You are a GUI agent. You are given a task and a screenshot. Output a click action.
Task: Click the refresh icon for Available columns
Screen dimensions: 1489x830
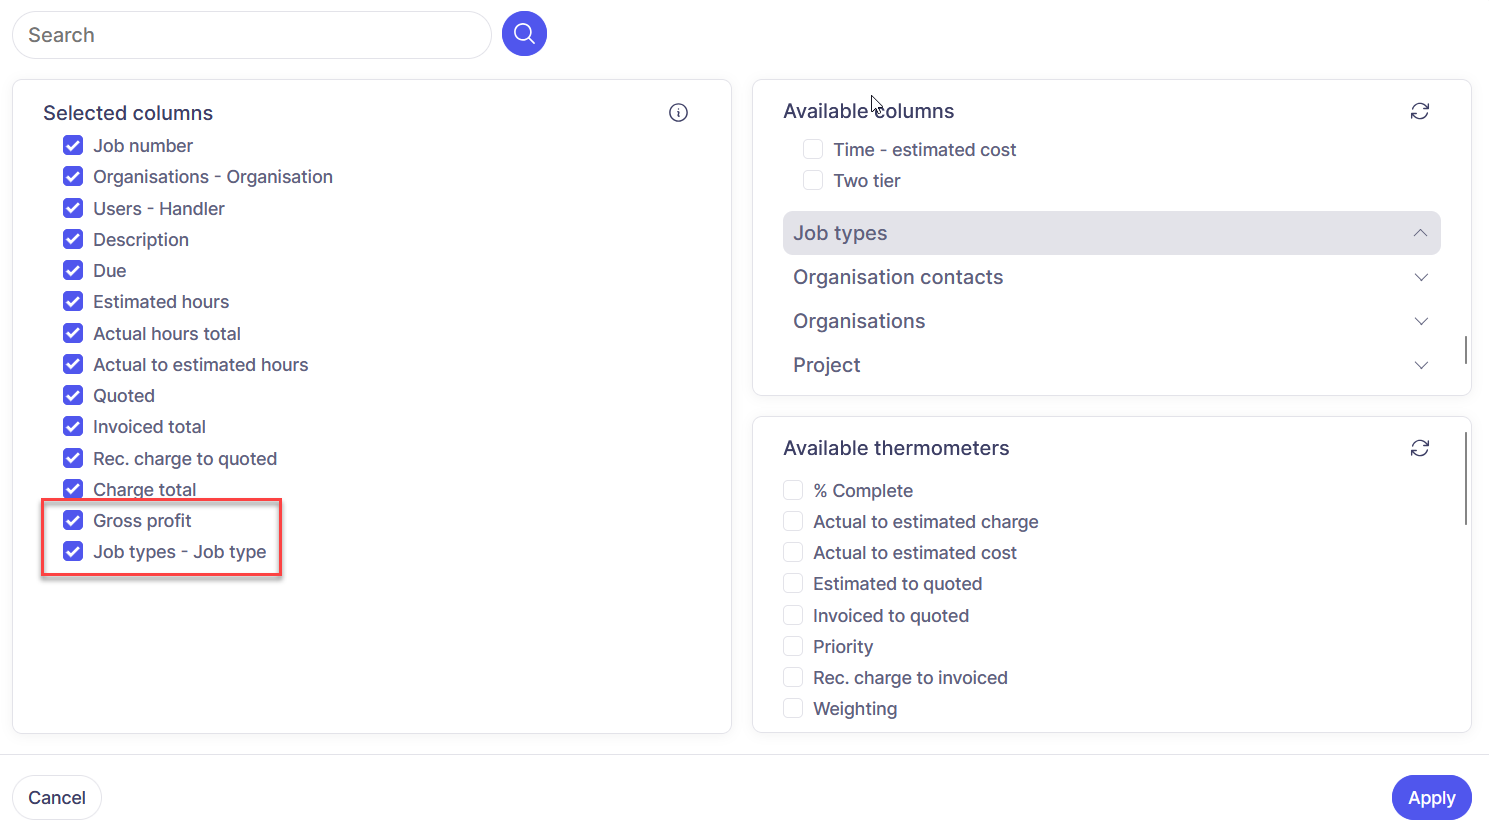(x=1419, y=111)
